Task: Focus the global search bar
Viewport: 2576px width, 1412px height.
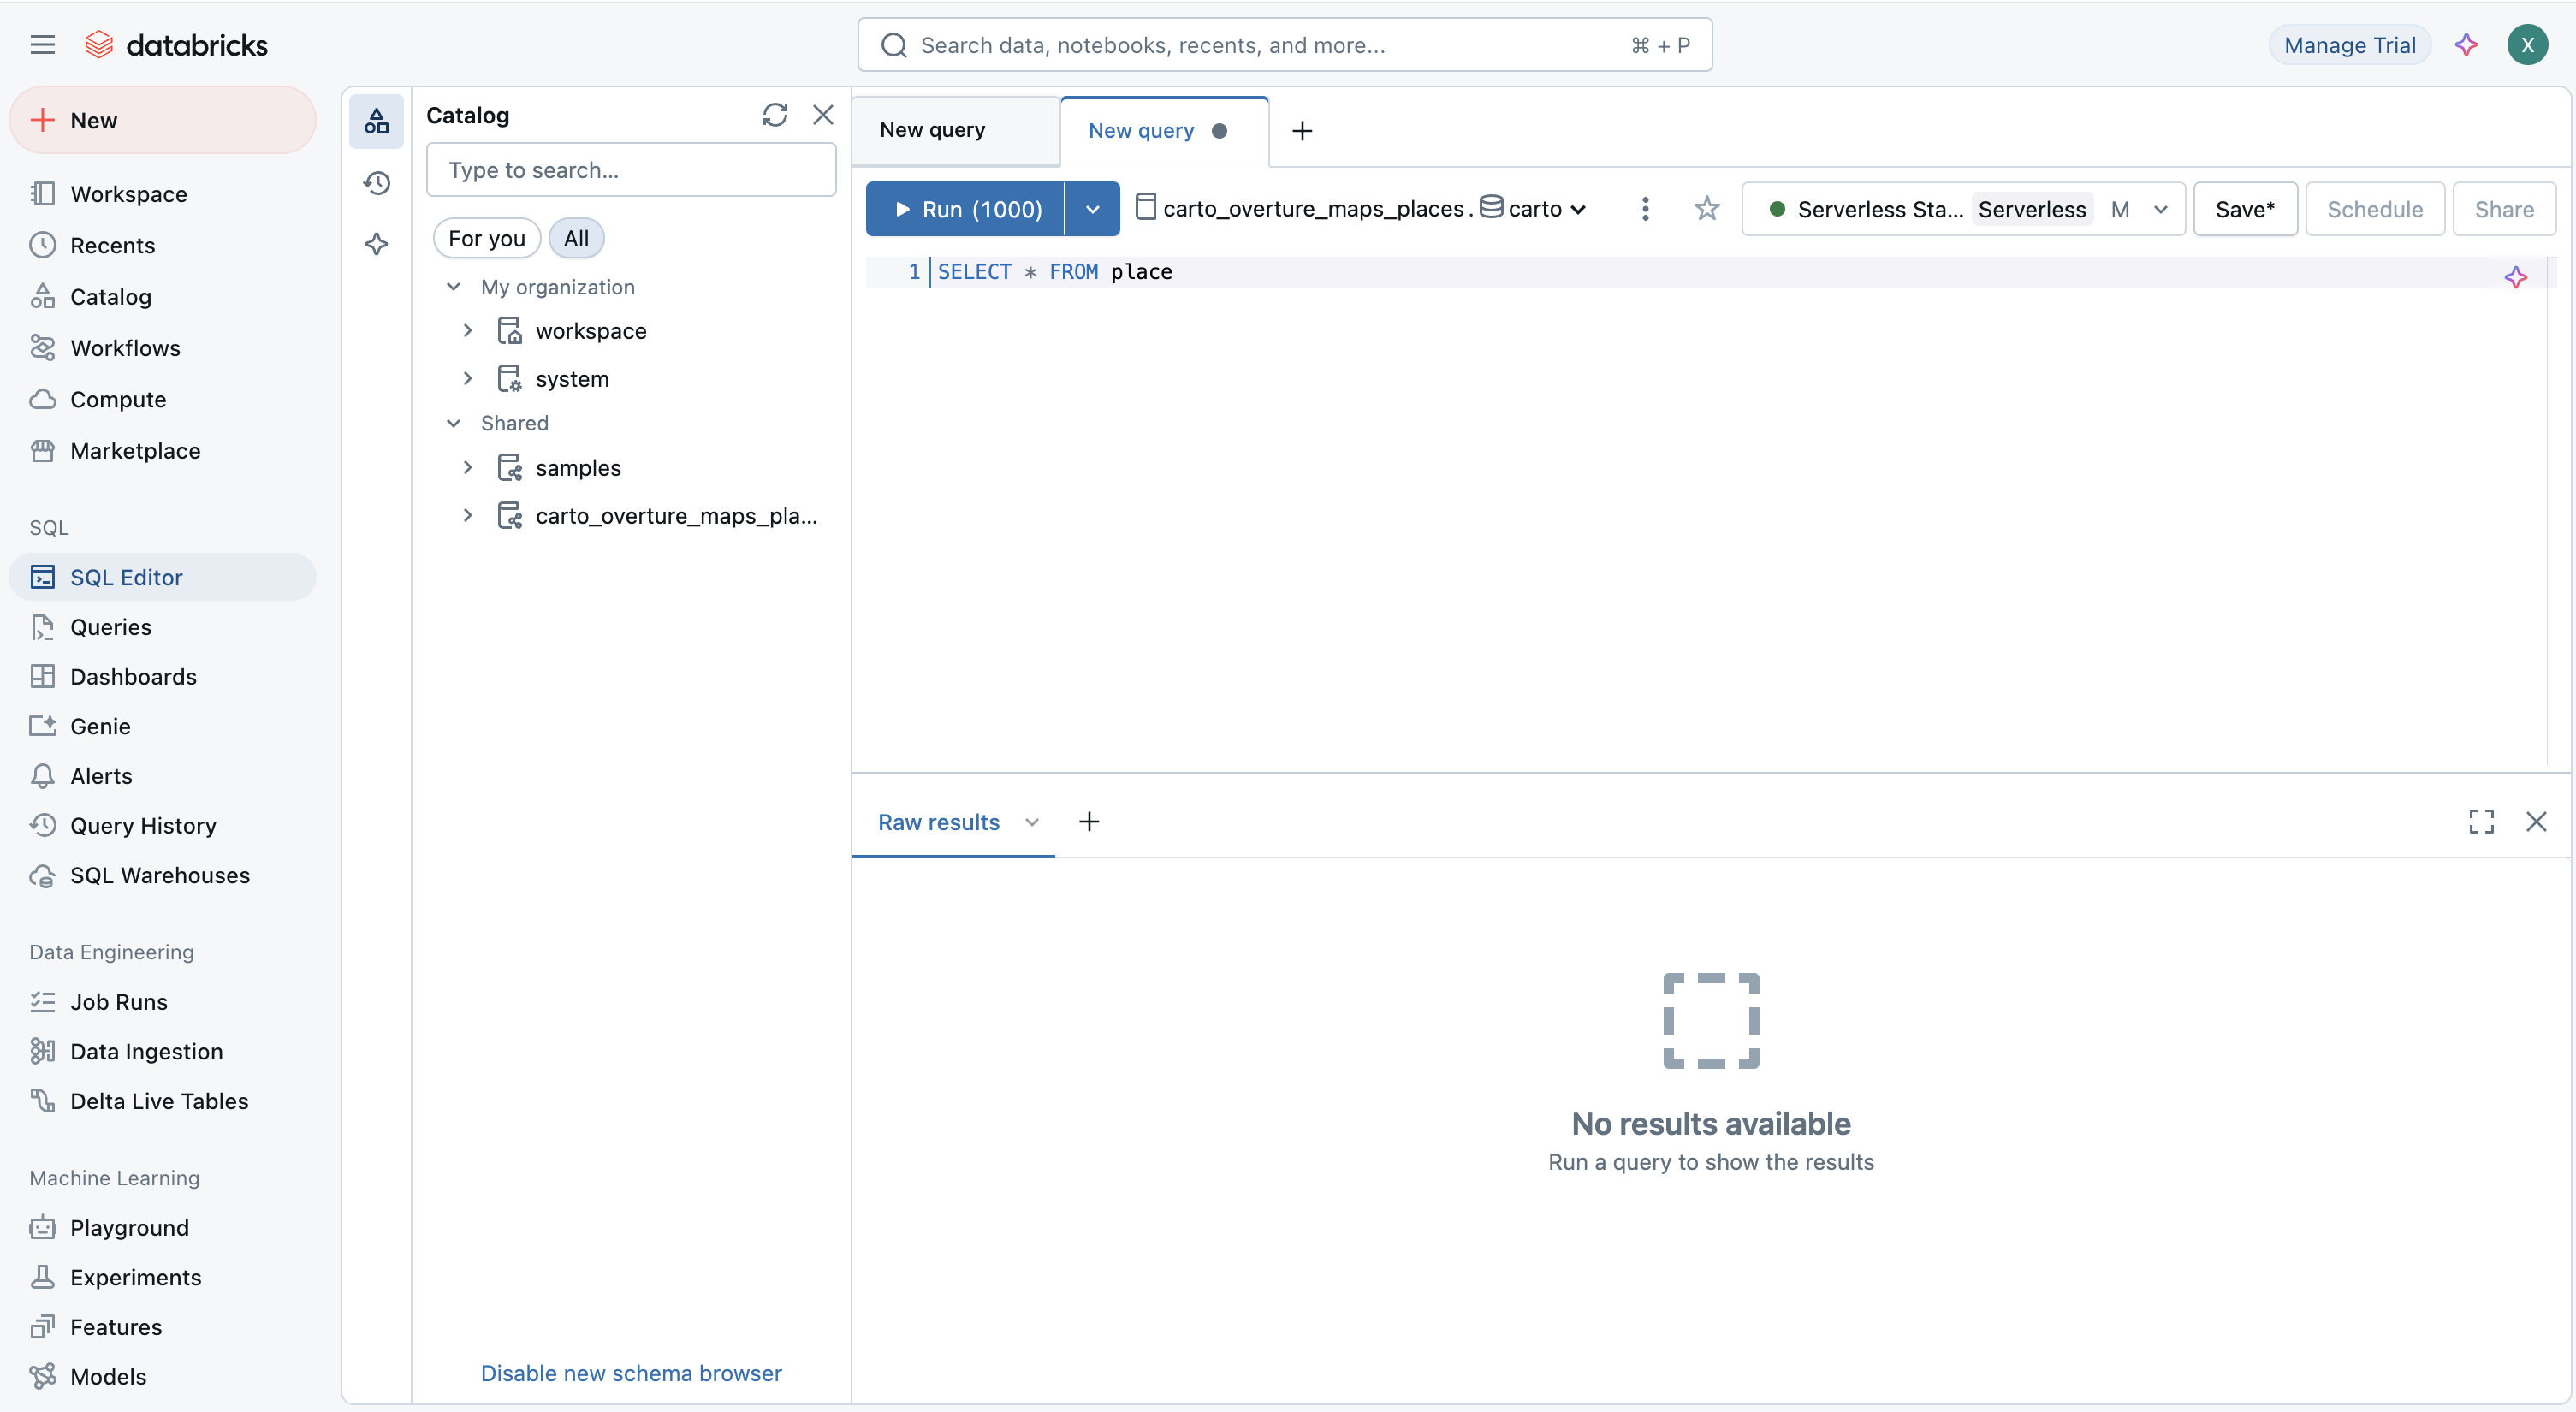Action: (x=1284, y=45)
